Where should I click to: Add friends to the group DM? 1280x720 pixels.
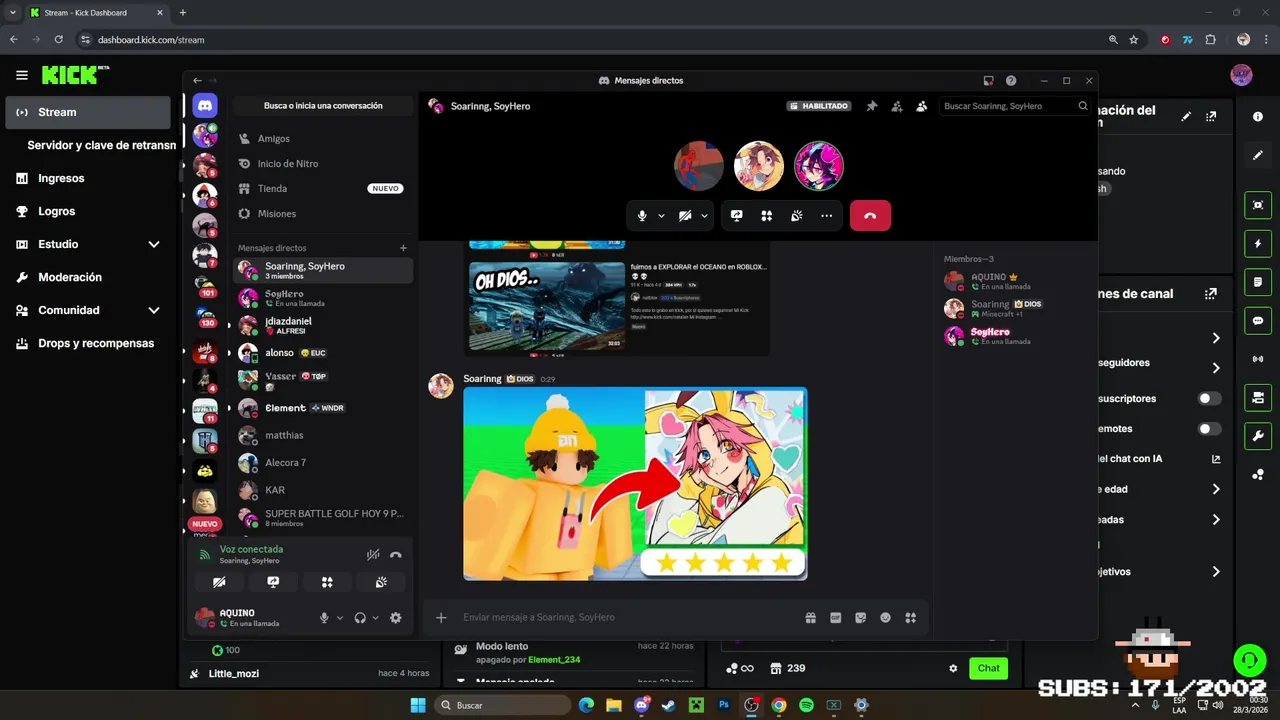(897, 106)
